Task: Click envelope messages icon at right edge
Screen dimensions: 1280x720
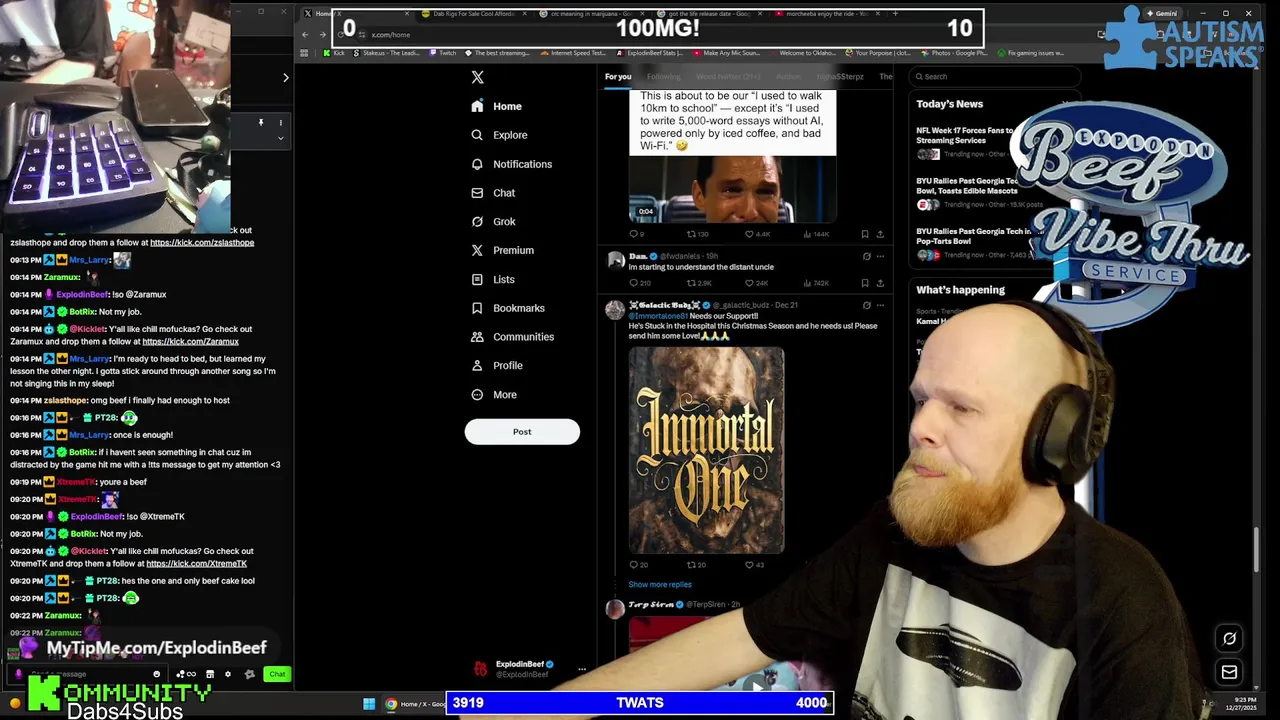Action: click(x=1230, y=672)
